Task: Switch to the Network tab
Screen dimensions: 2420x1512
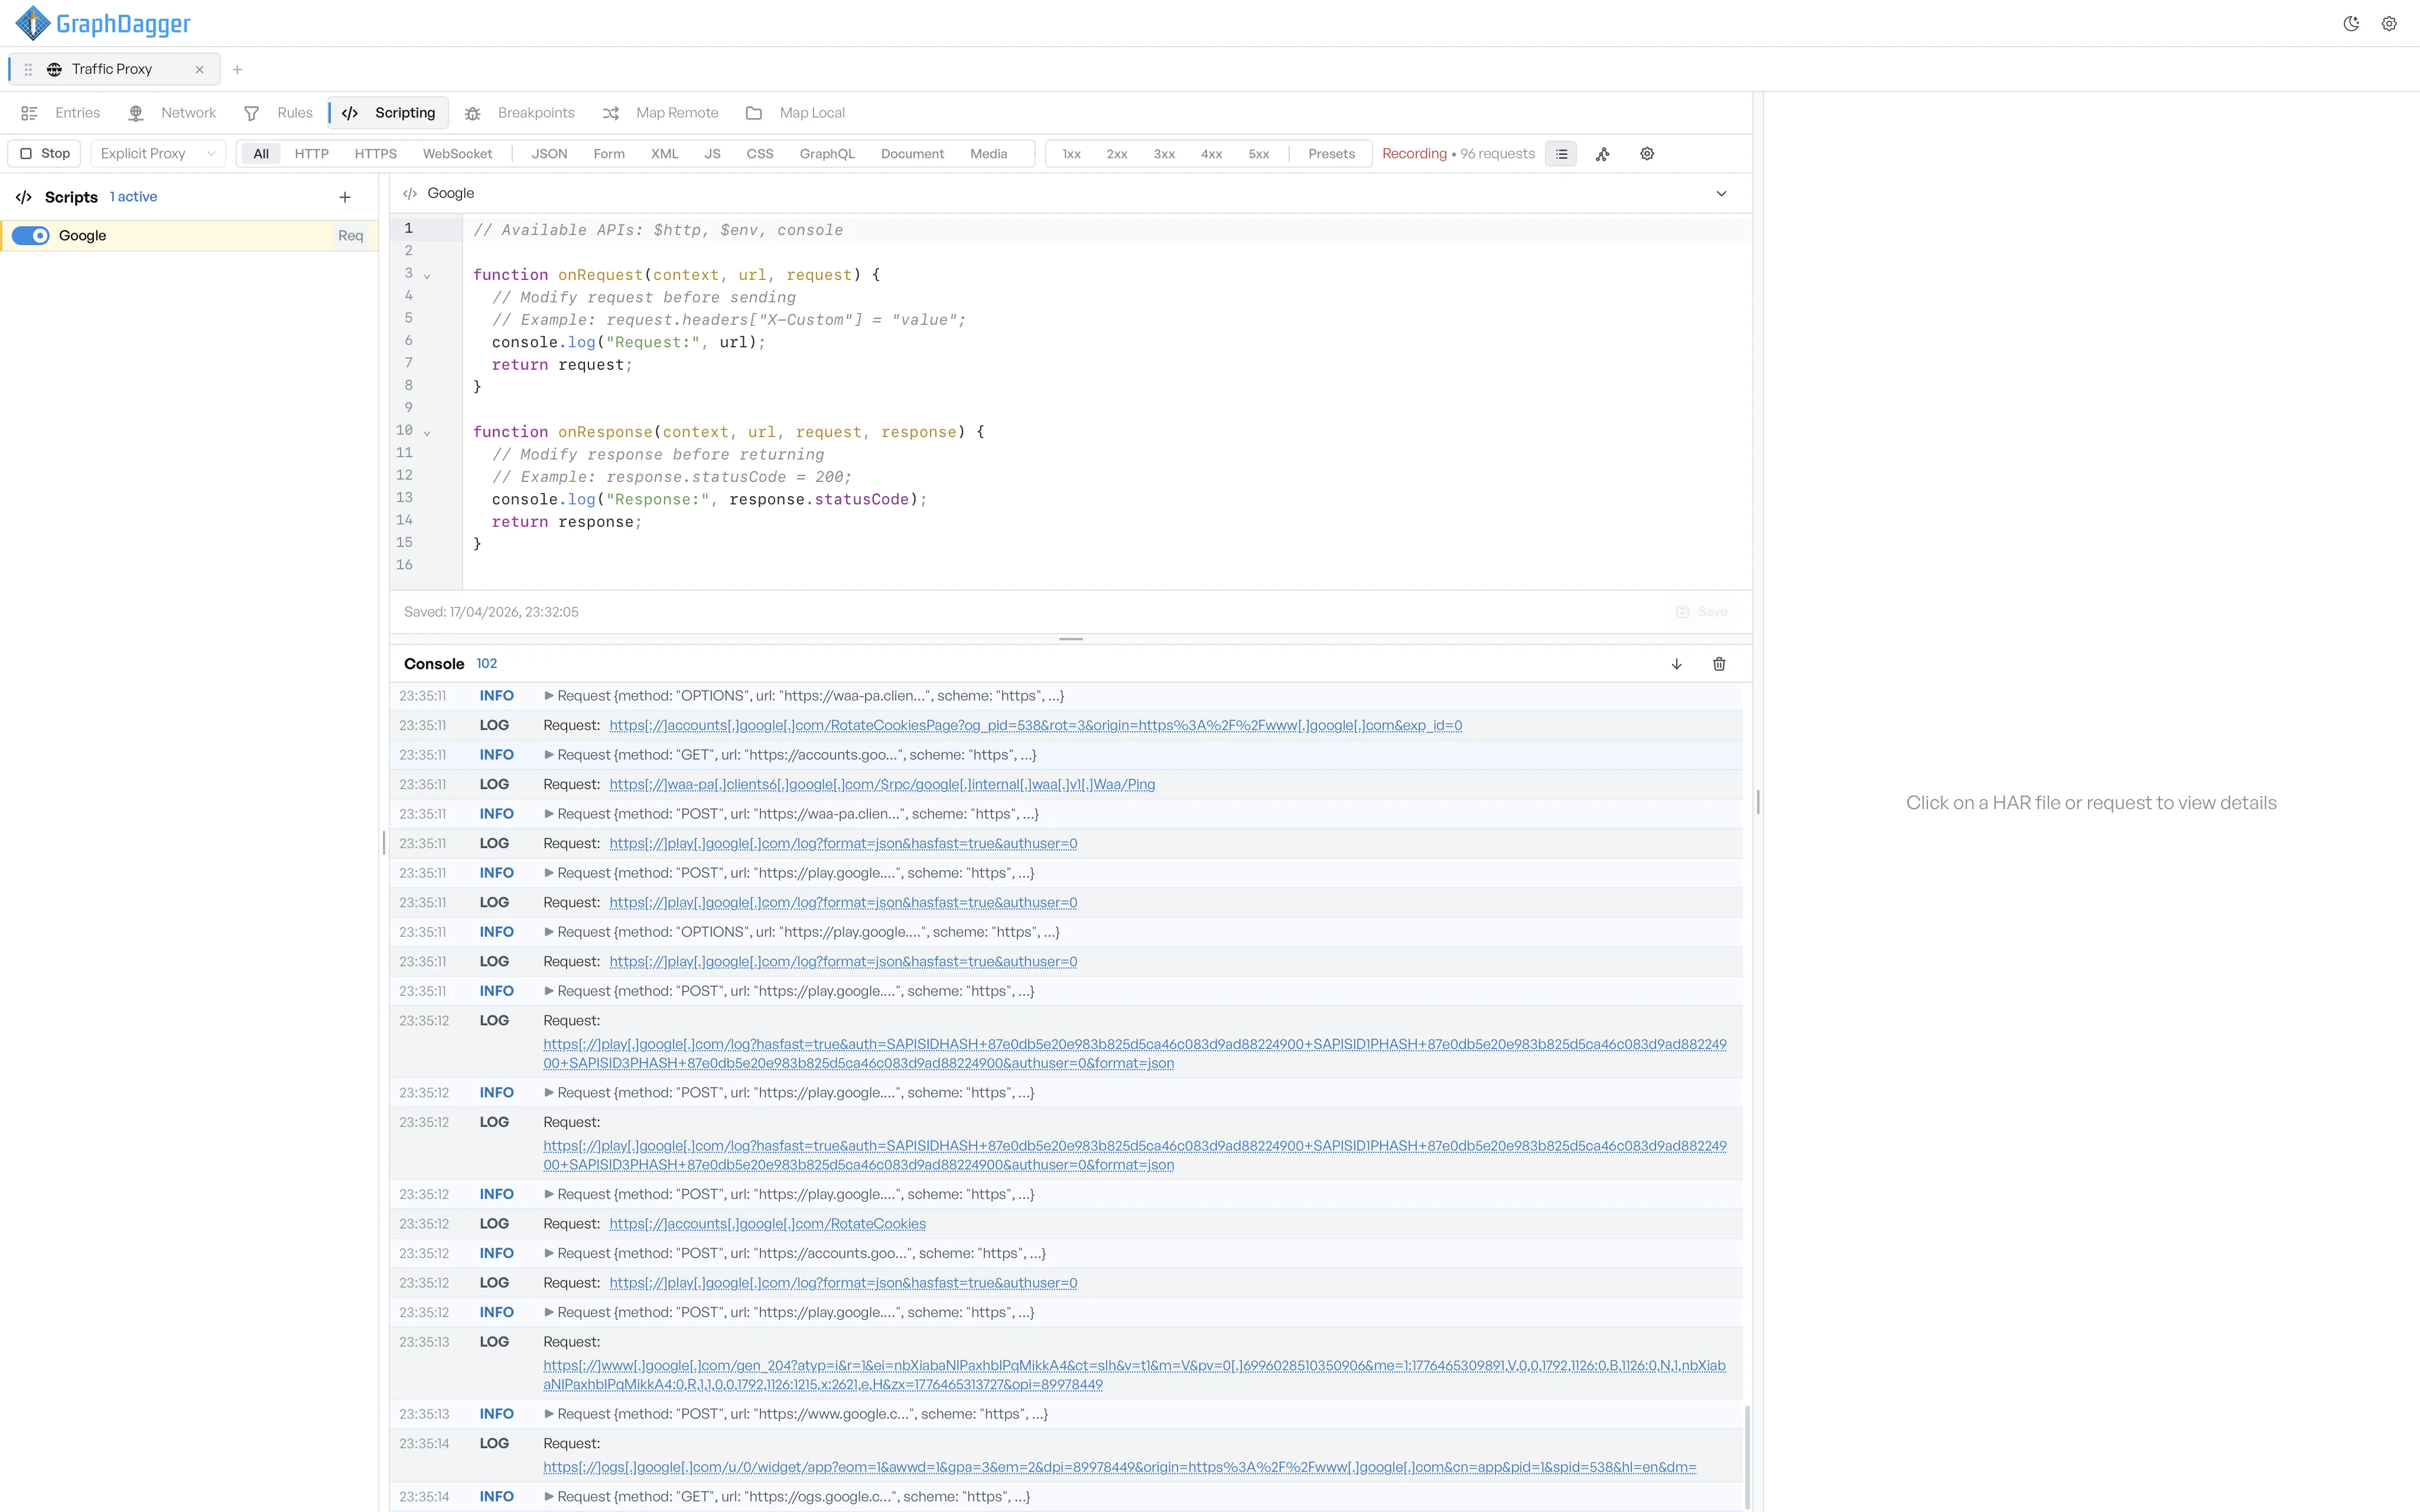Action: [x=172, y=113]
